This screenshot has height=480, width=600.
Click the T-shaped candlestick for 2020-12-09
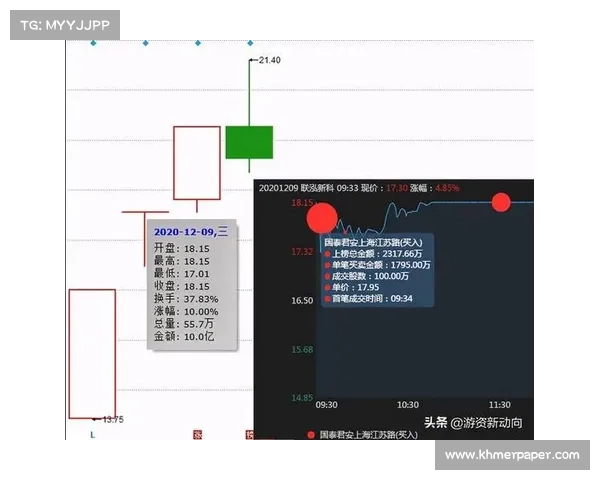tap(145, 238)
